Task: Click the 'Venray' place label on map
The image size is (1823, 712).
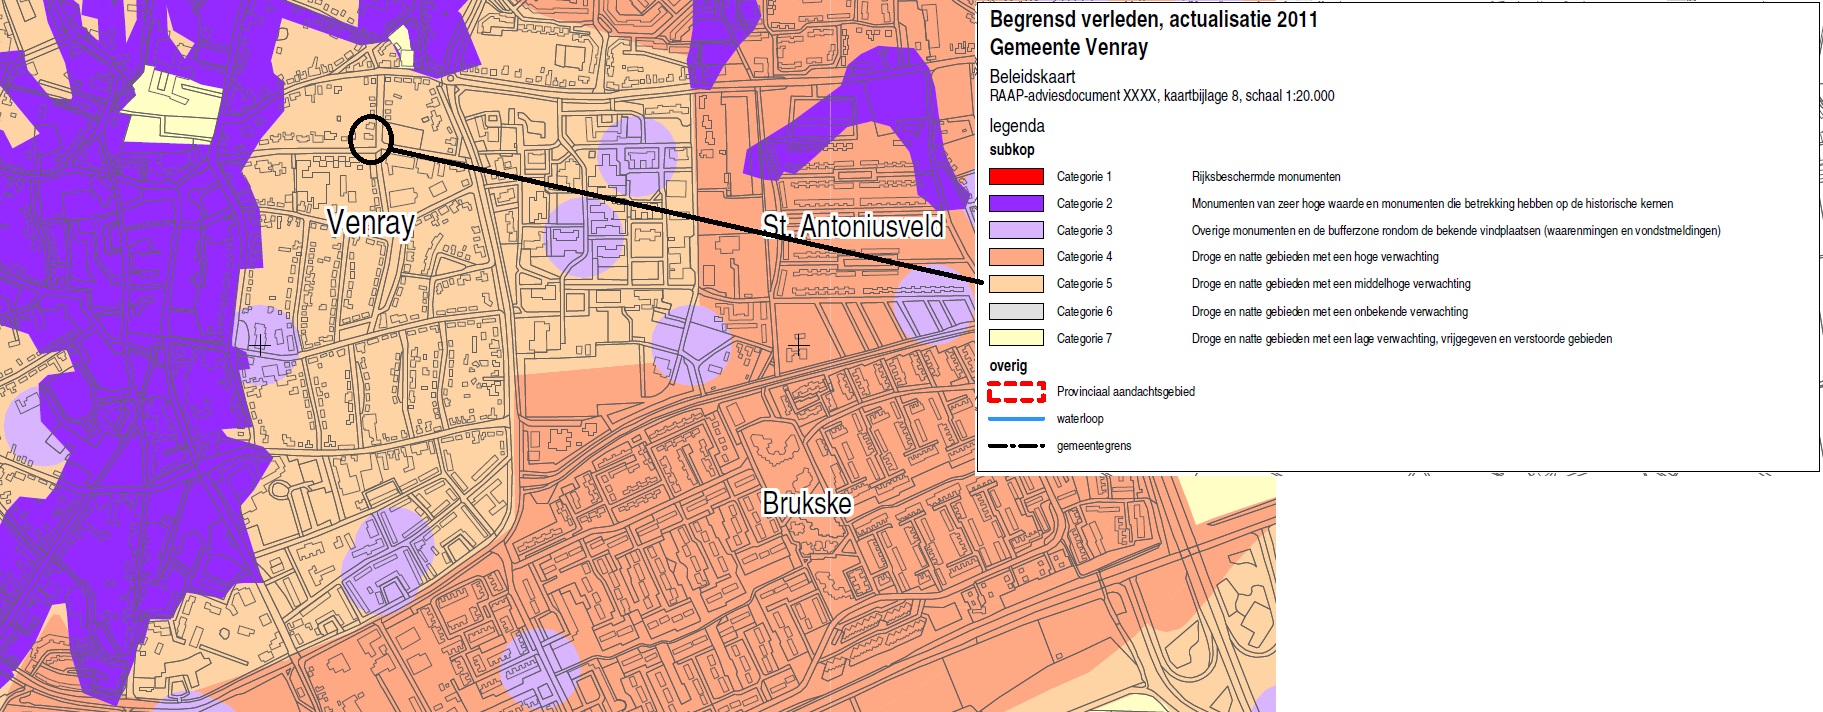Action: 371,222
